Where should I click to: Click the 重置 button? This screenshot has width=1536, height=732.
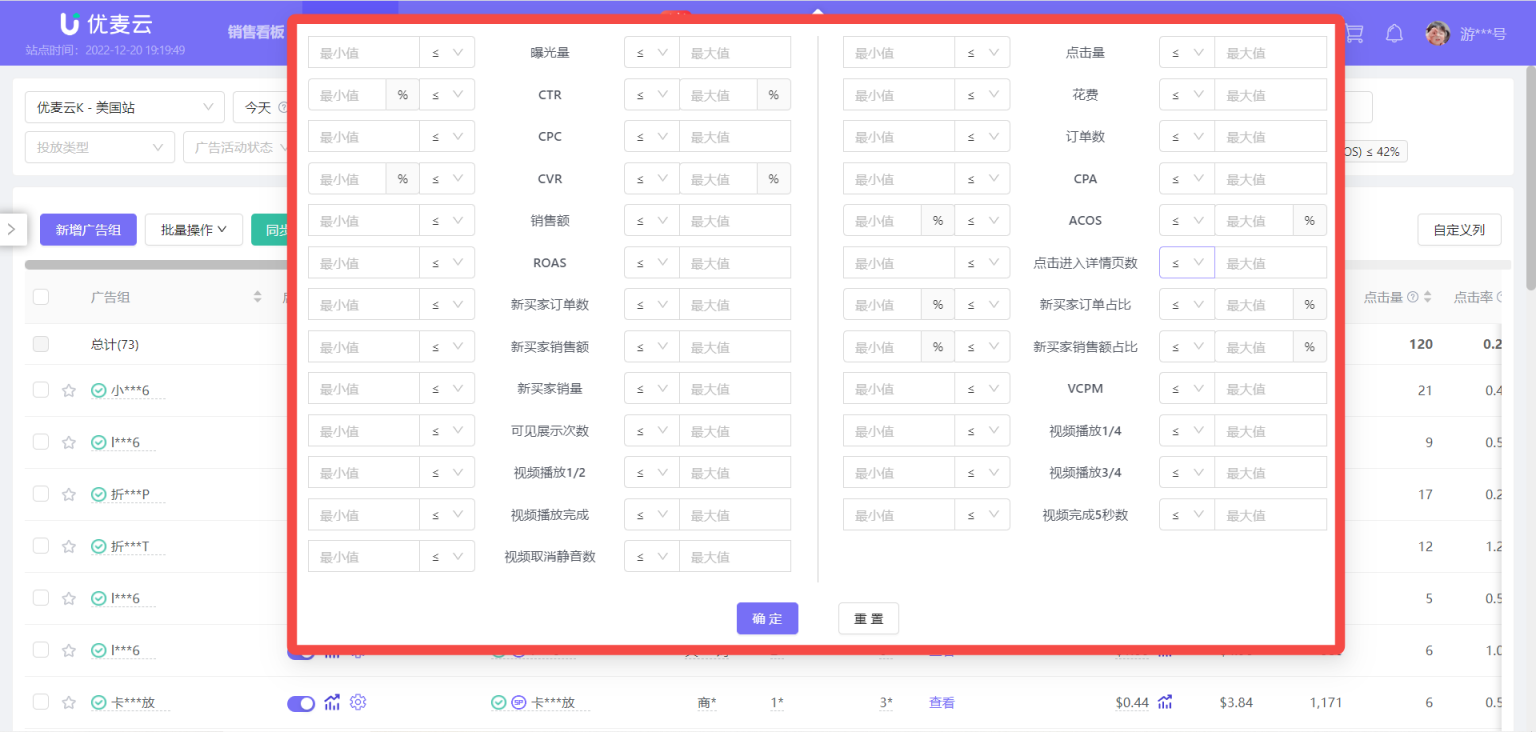click(868, 618)
